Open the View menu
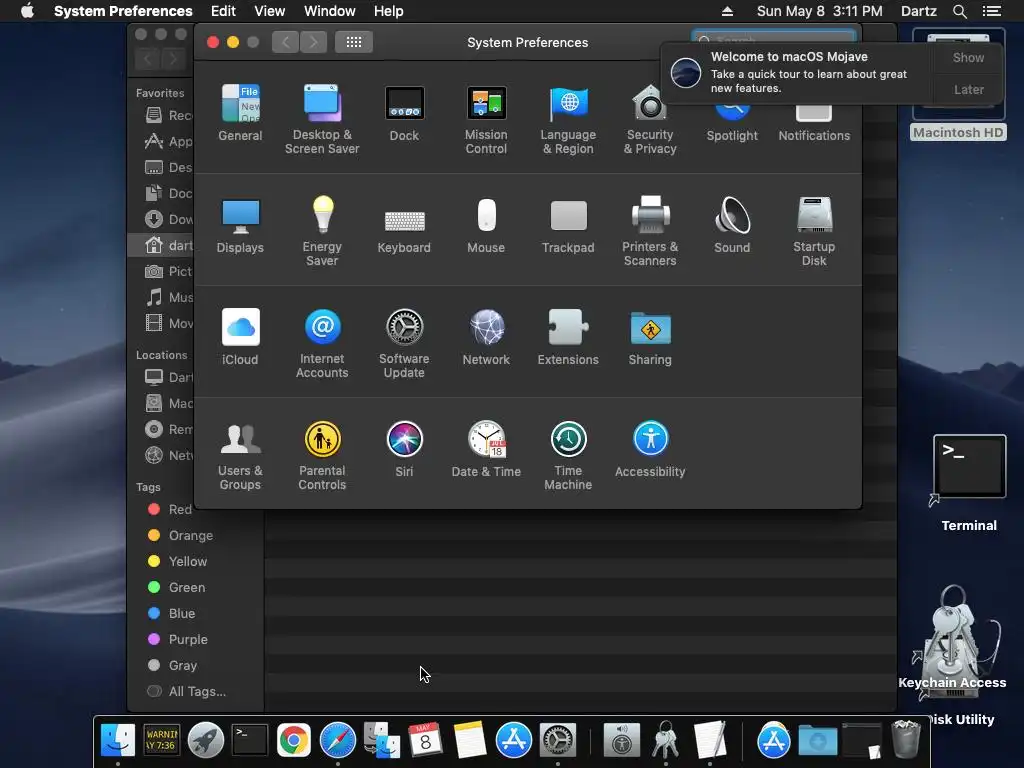 270,11
